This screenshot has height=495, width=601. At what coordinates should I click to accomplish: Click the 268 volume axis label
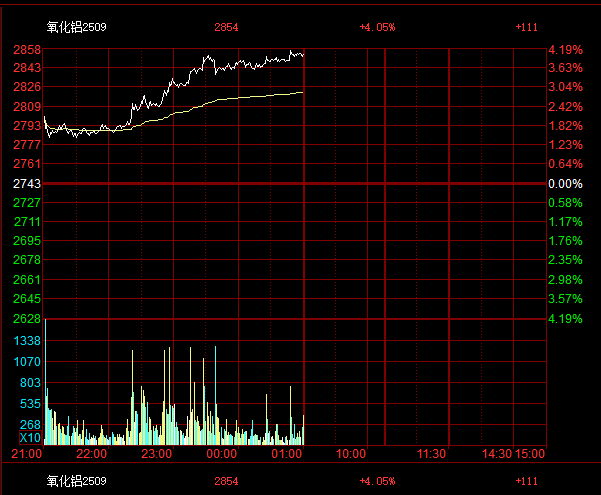tap(30, 424)
